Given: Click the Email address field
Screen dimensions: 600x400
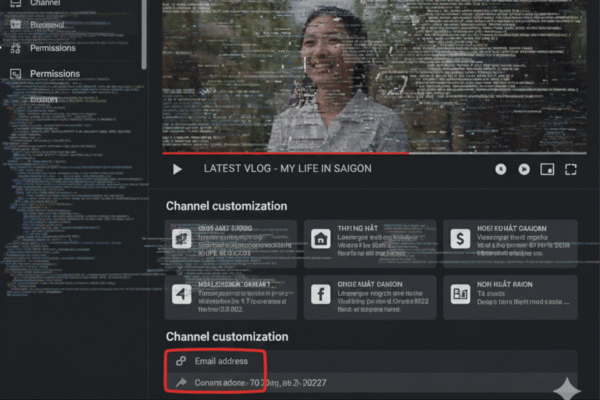Looking at the screenshot, I should (x=371, y=361).
